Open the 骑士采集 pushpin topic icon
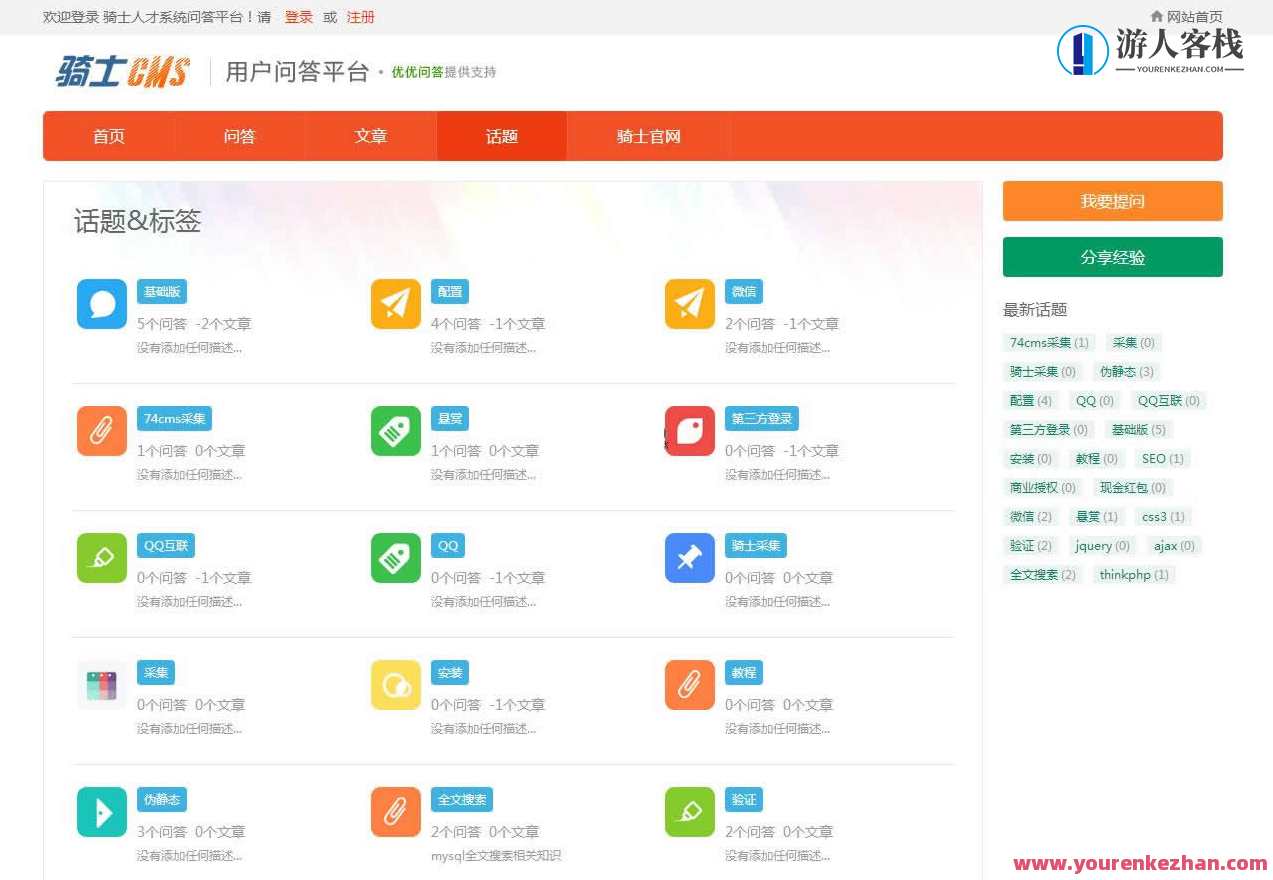The height and width of the screenshot is (880, 1273). point(688,558)
